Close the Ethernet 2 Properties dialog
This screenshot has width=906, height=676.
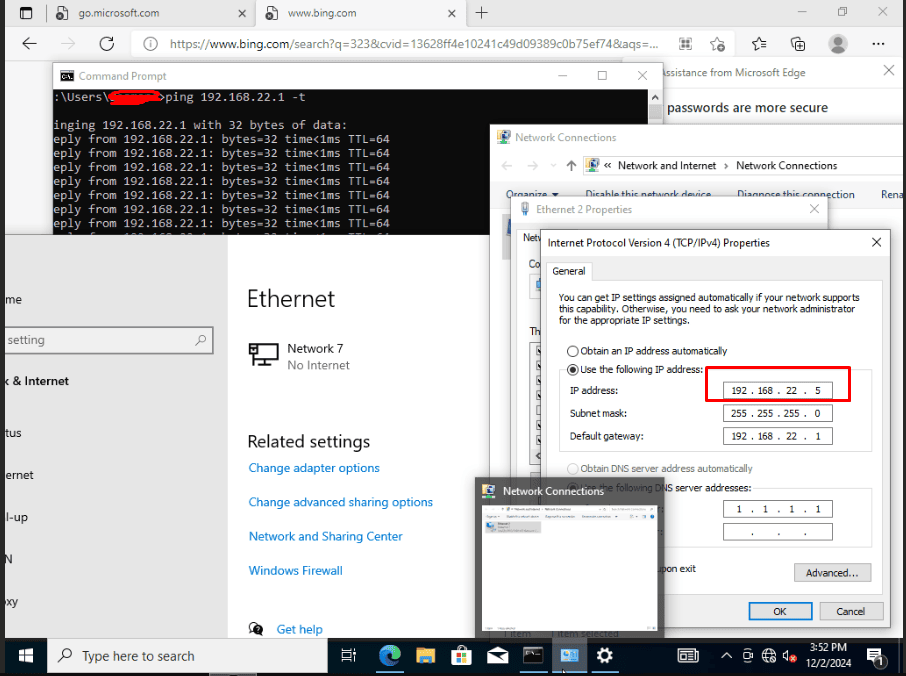pos(814,209)
